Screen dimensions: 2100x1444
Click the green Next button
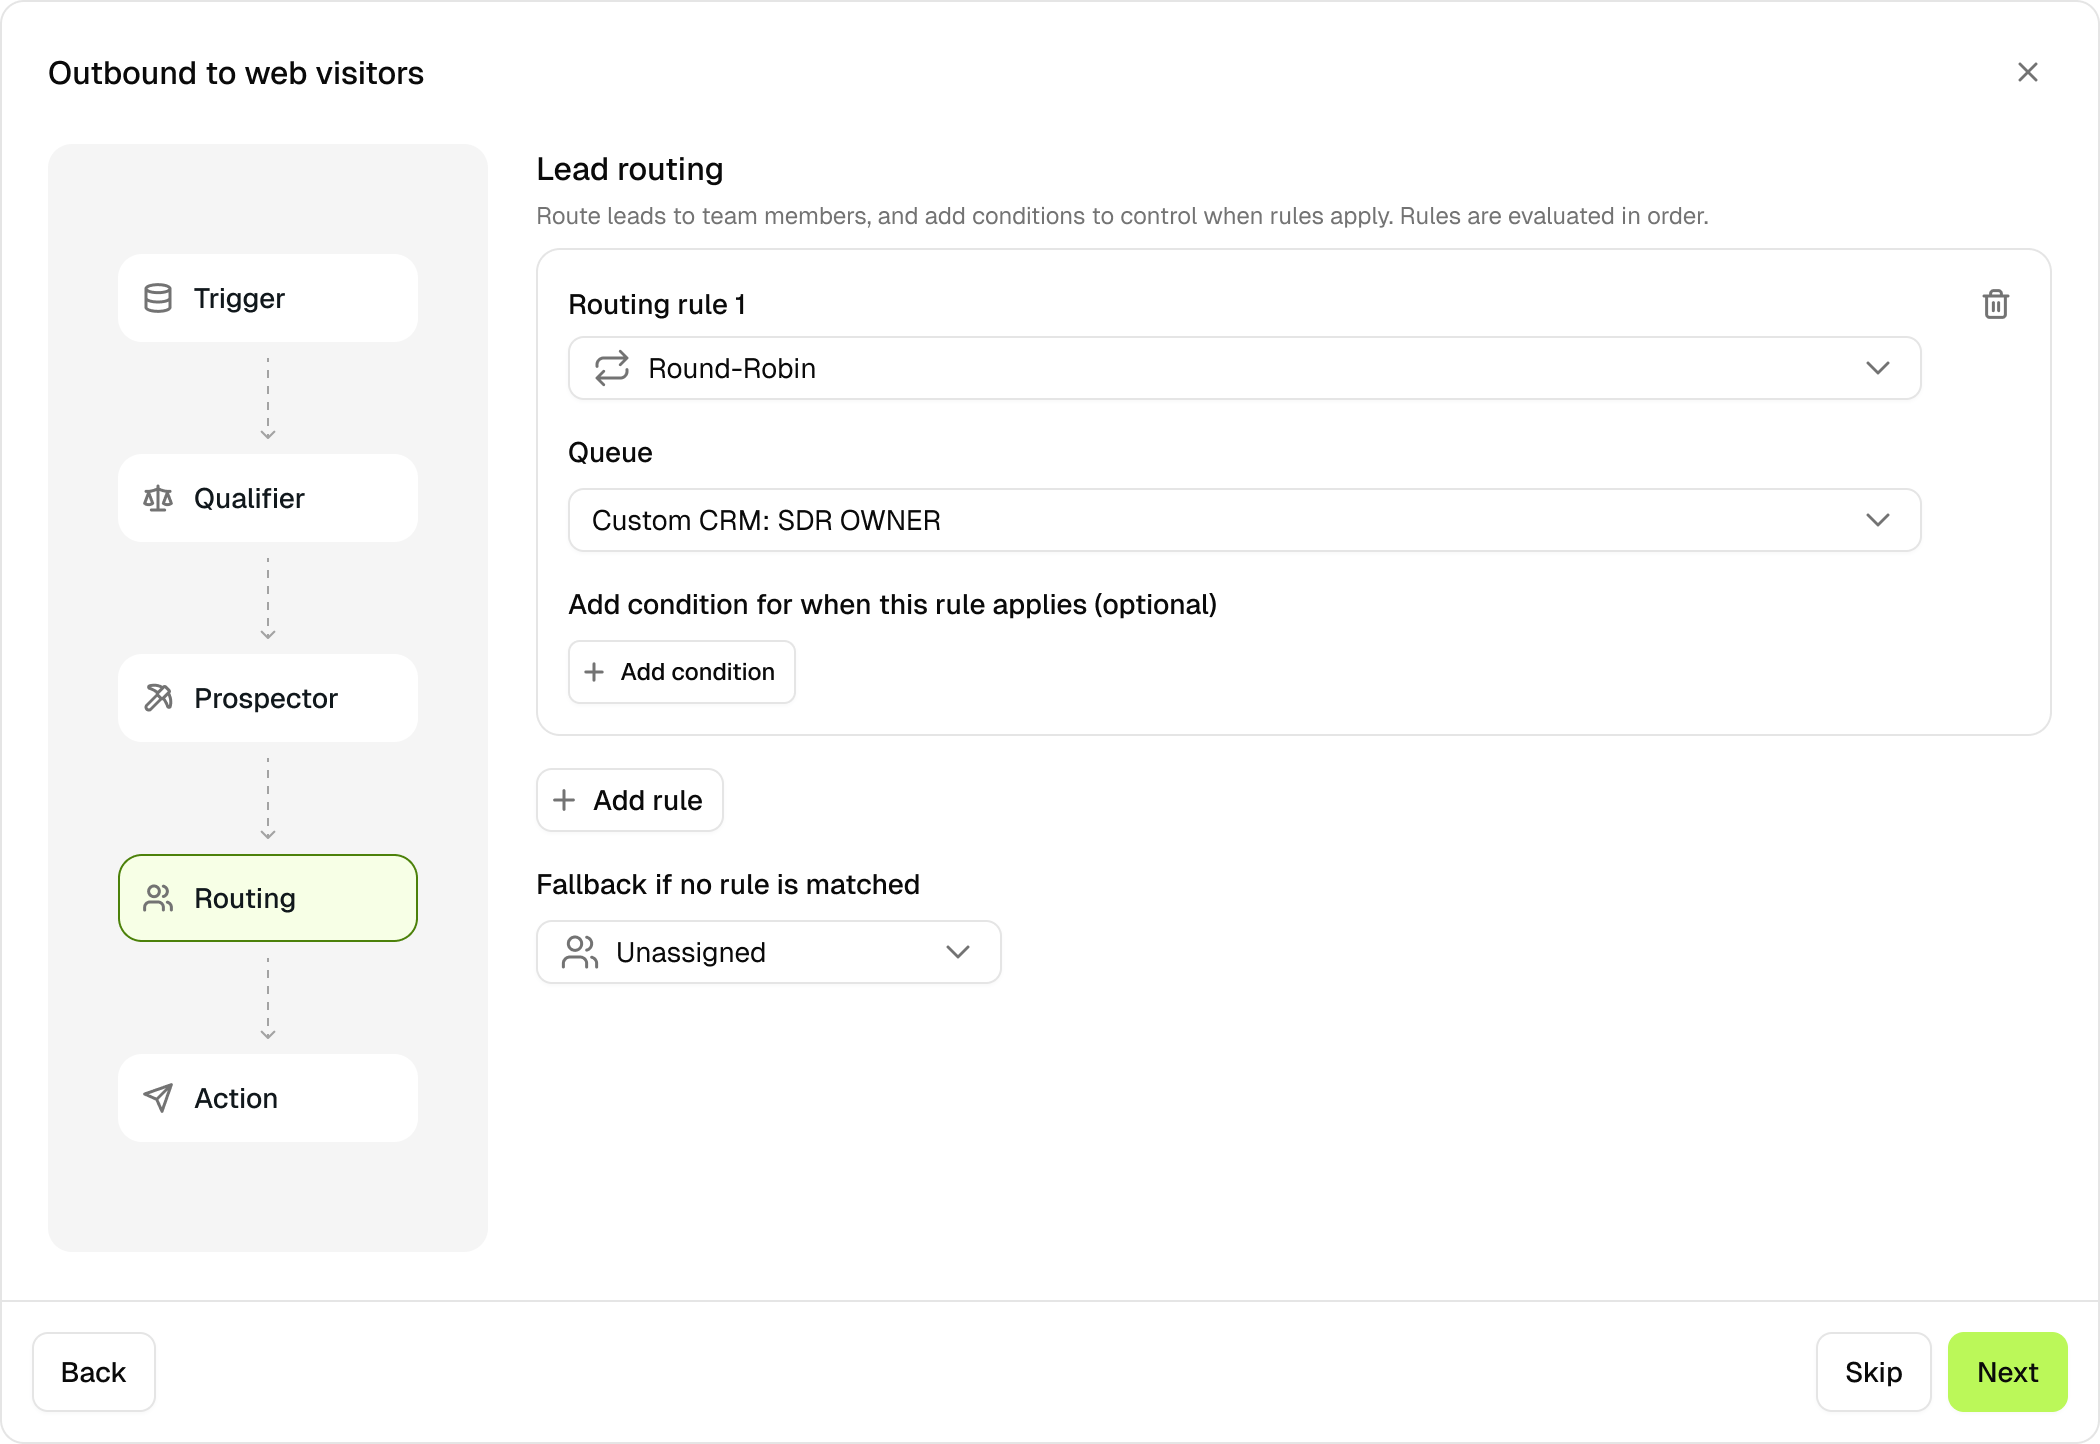[2006, 1372]
